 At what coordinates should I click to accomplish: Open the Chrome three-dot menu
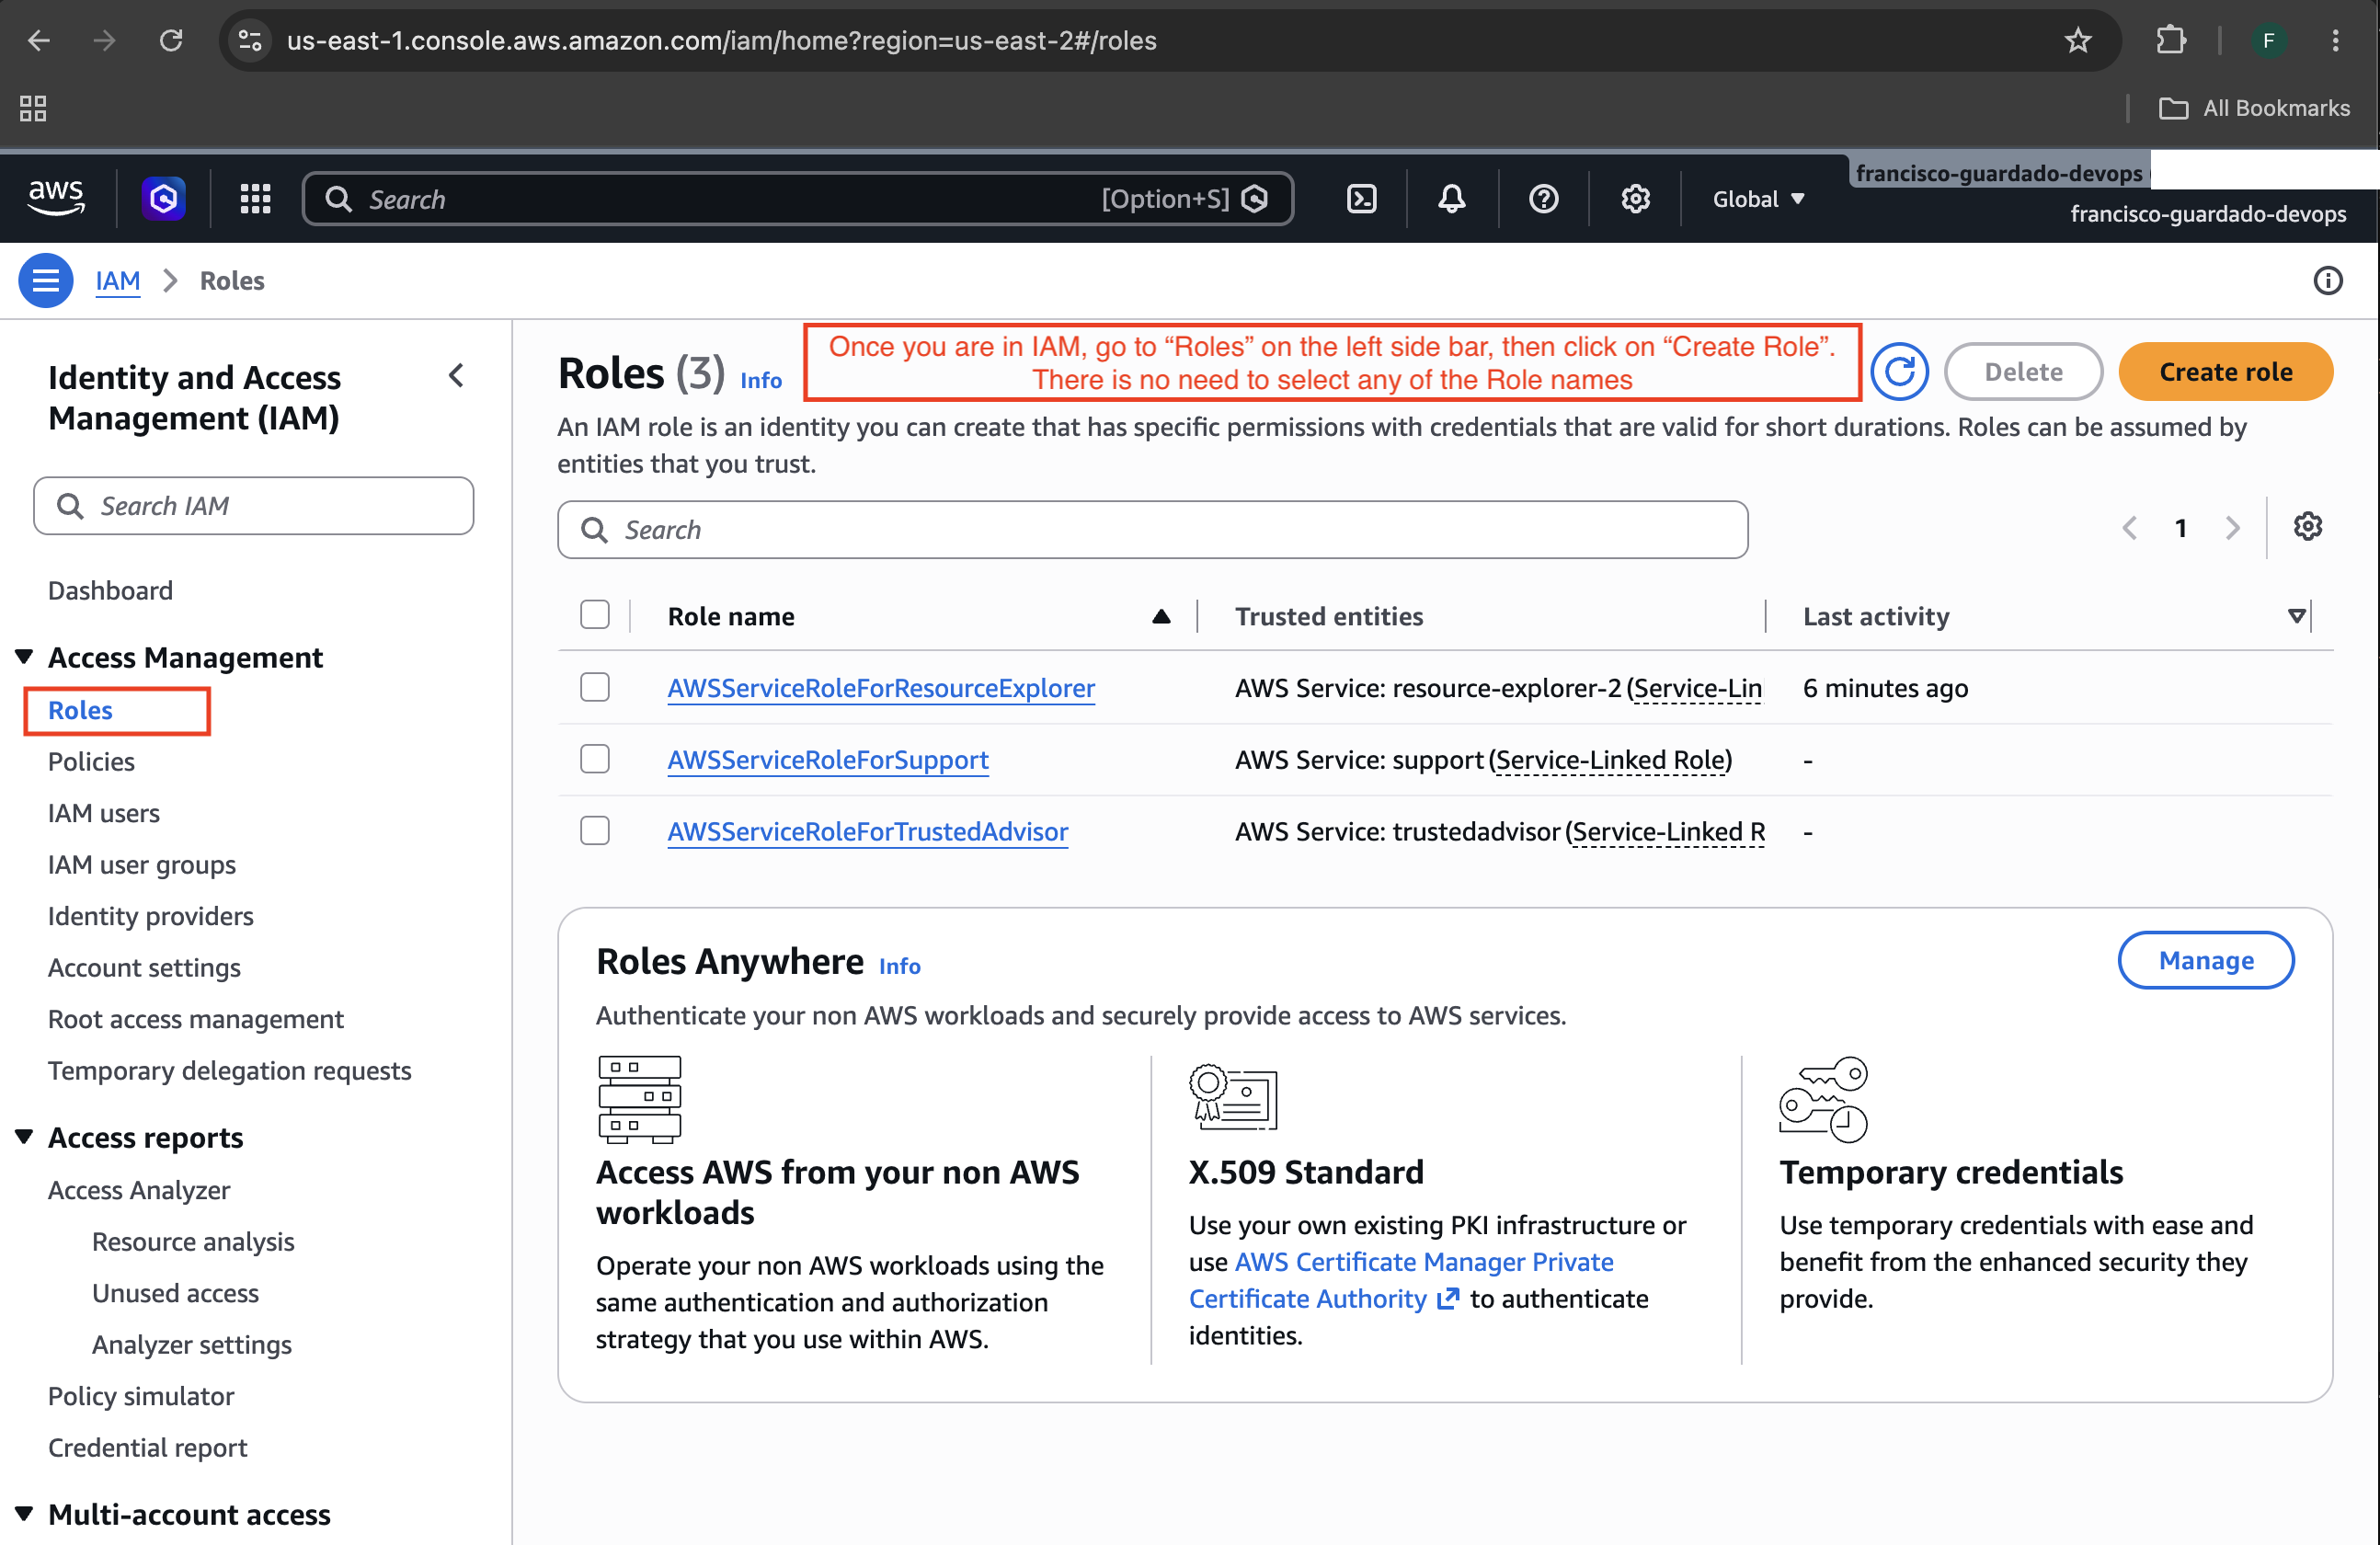(2336, 40)
